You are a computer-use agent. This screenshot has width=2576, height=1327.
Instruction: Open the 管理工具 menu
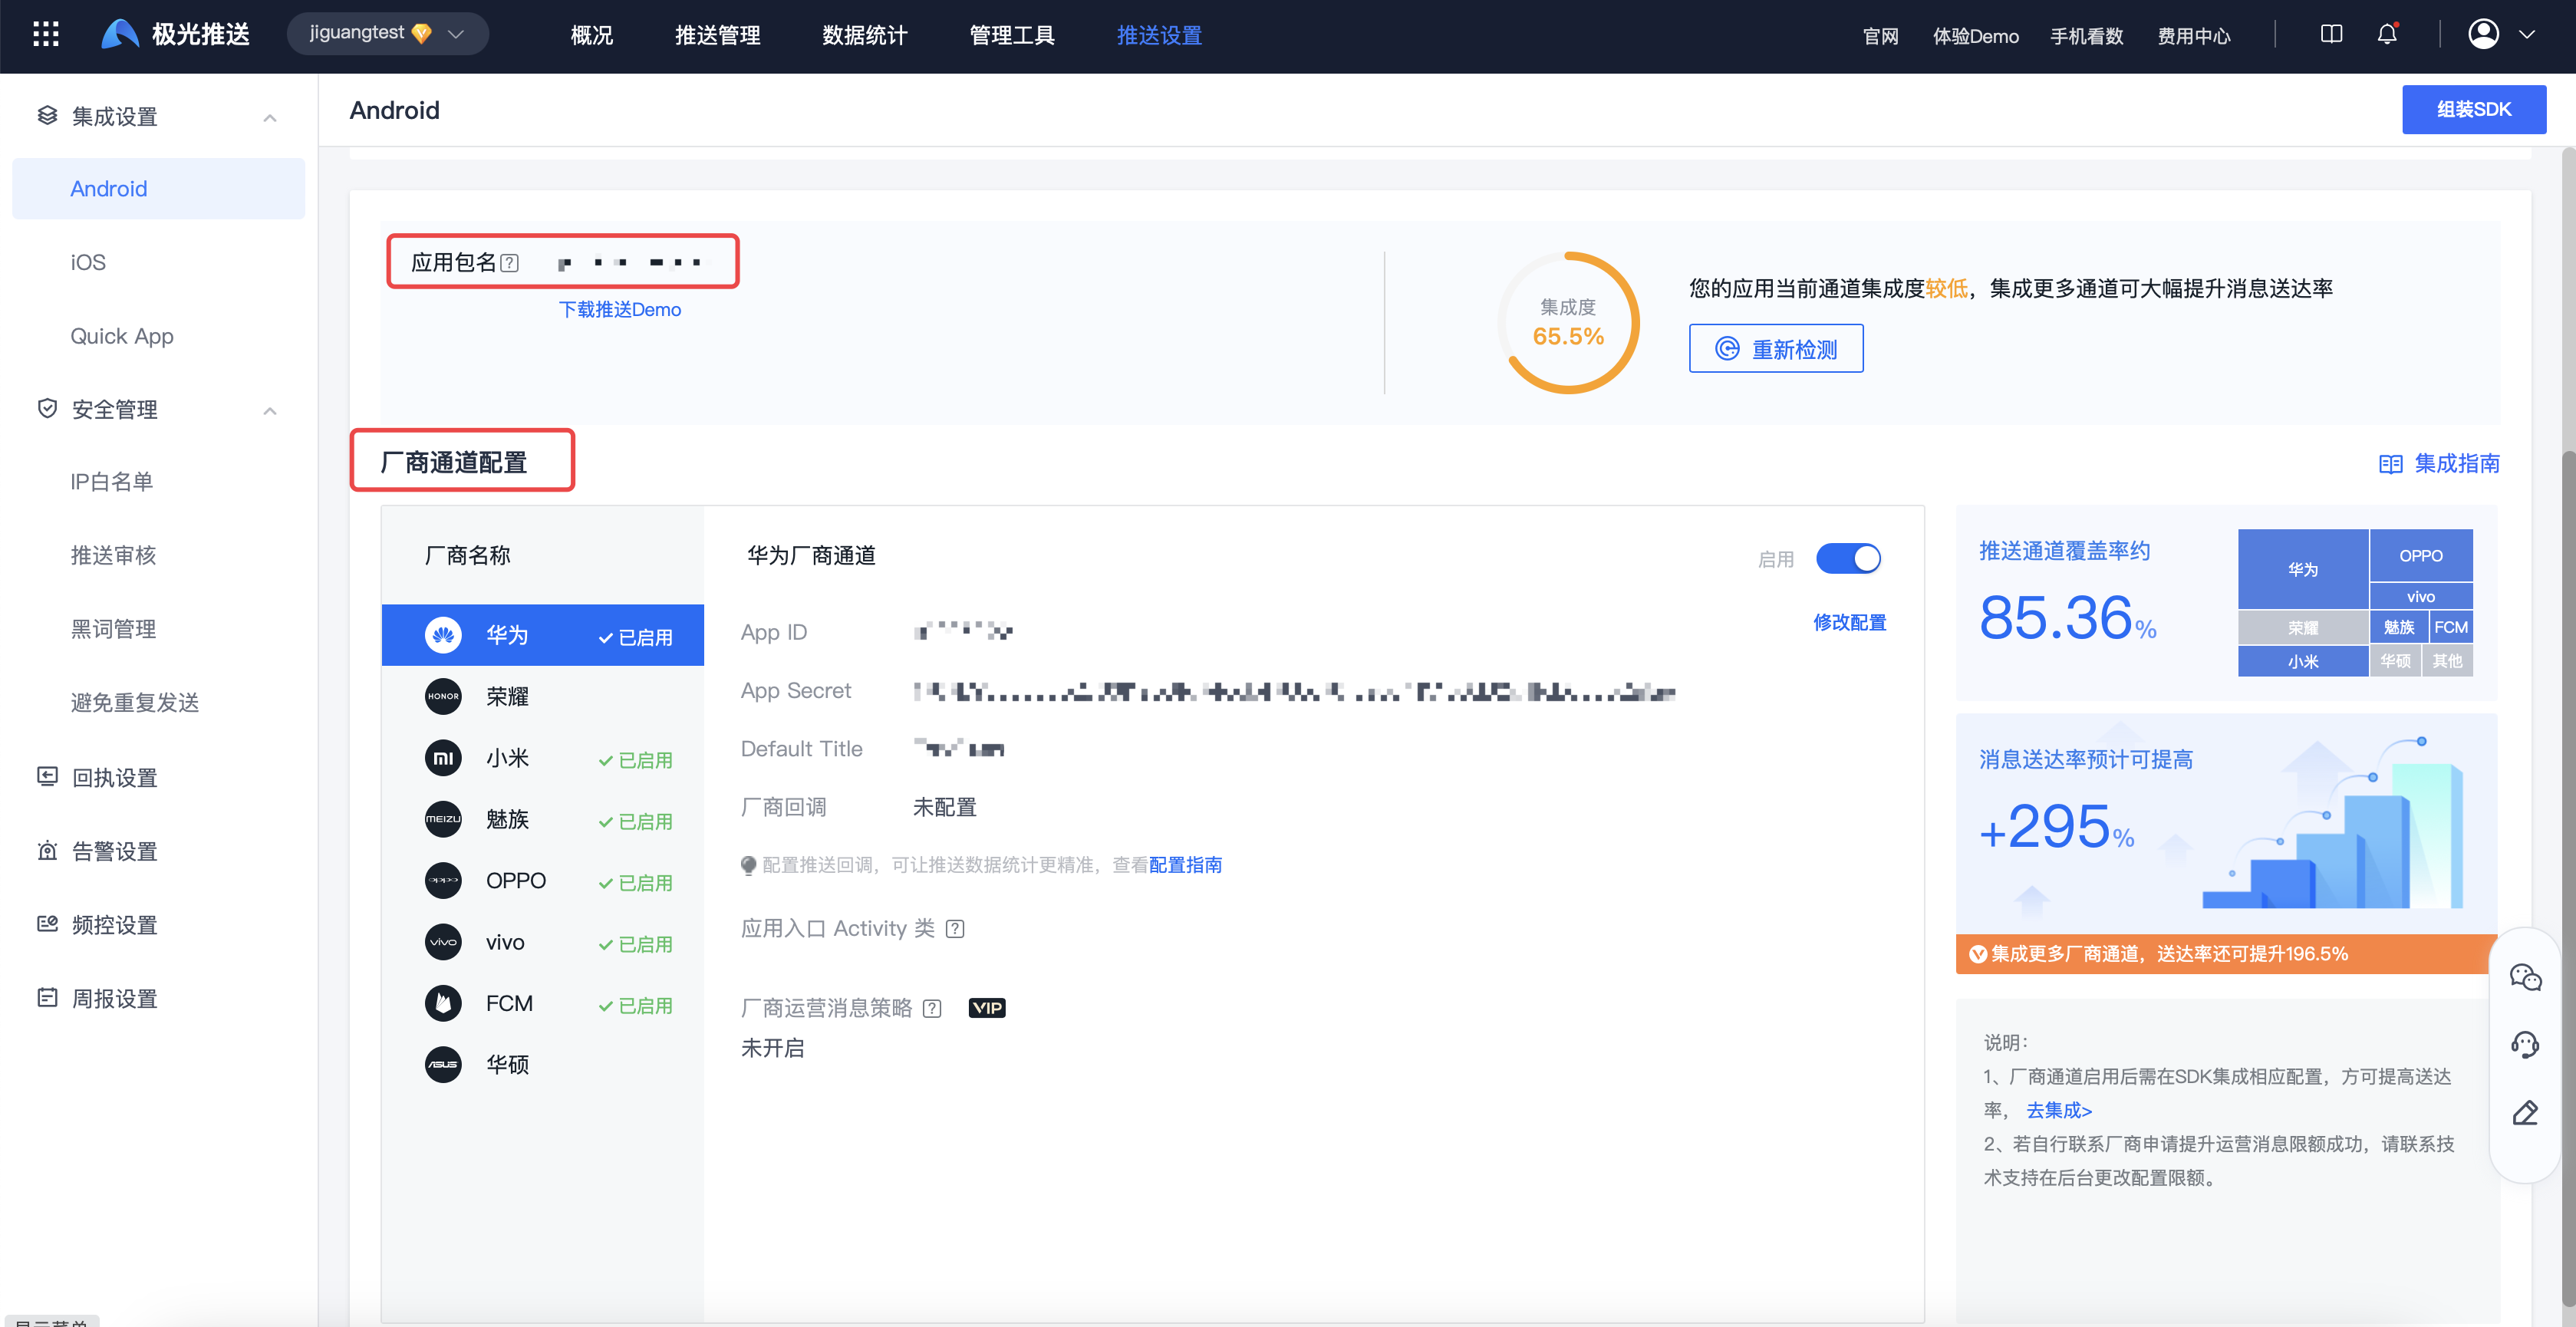pyautogui.click(x=1011, y=35)
